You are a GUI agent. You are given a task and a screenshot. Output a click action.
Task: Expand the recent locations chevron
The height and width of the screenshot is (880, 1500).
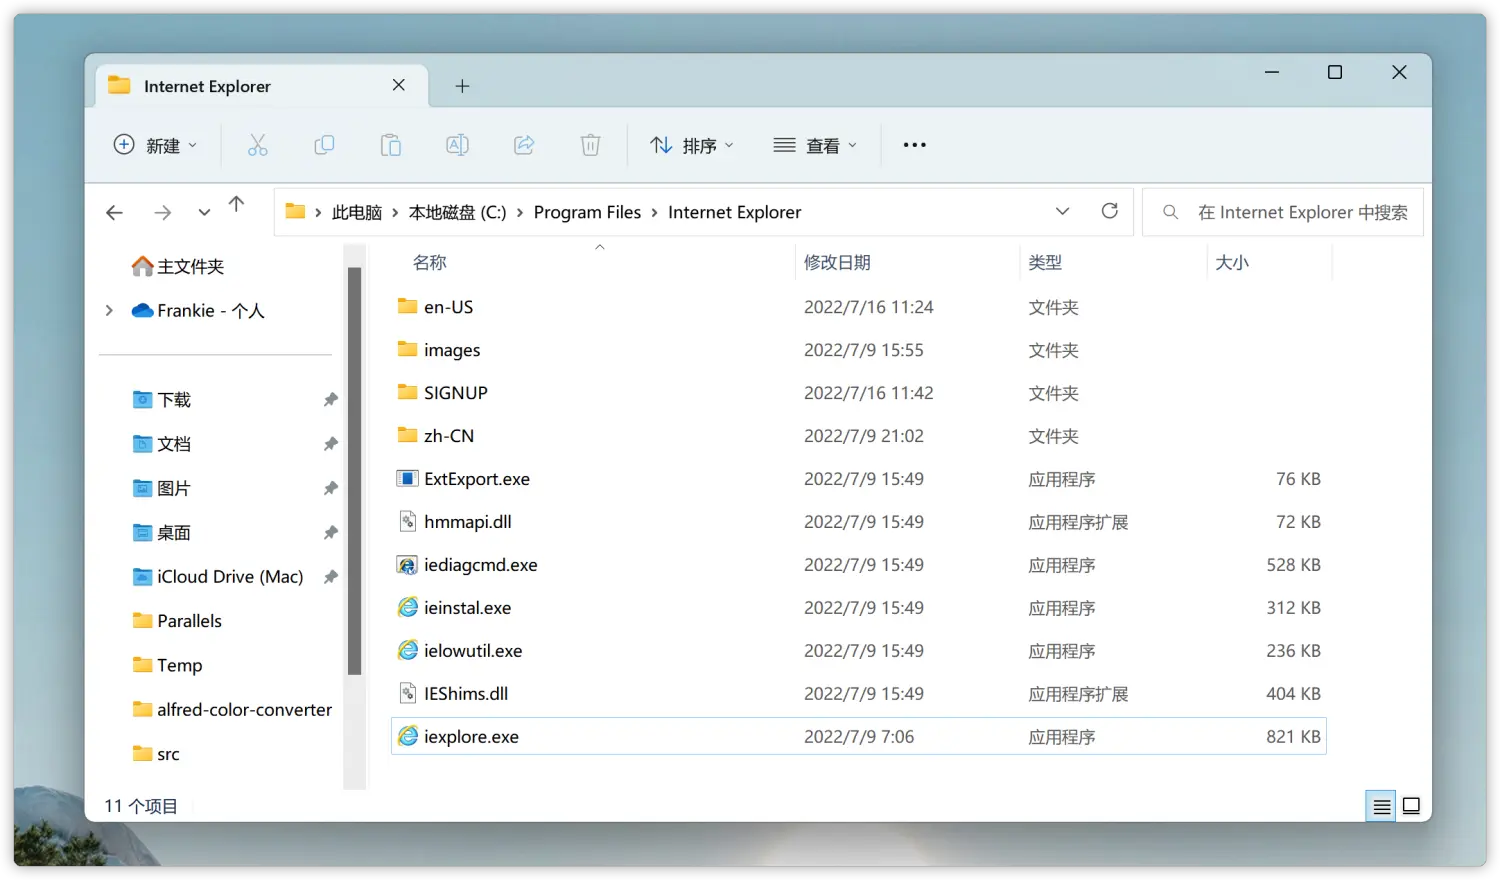coord(204,212)
